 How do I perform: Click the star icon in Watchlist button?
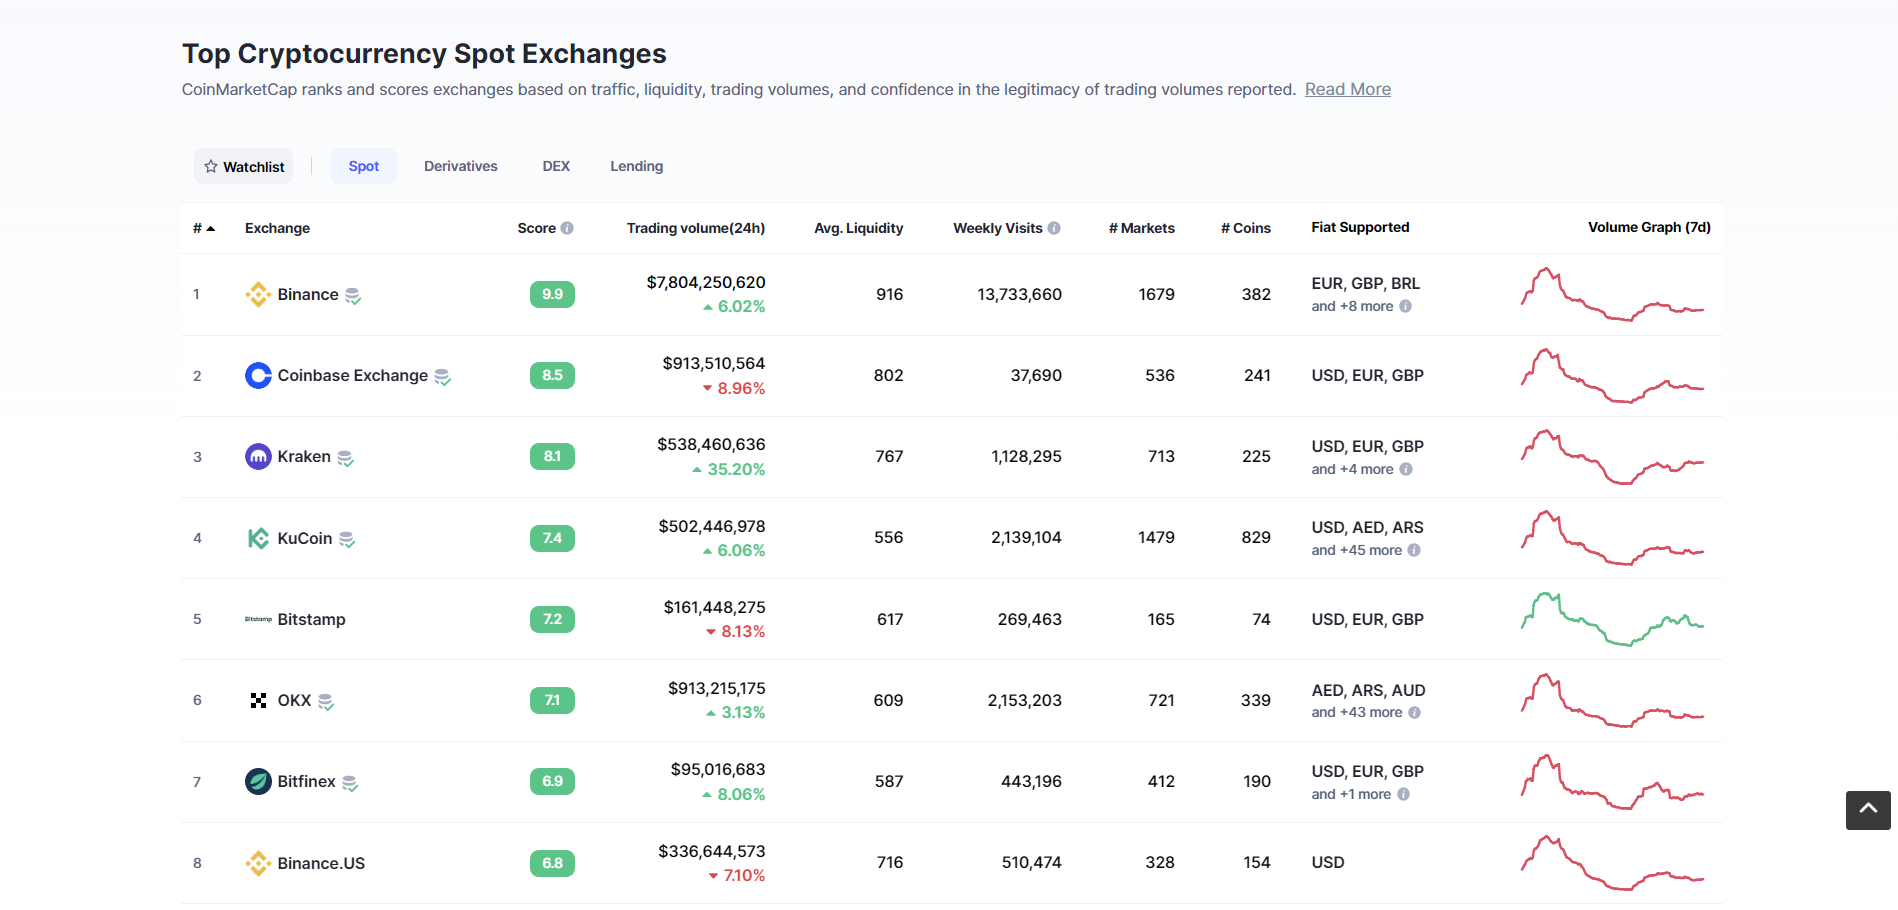coord(211,166)
